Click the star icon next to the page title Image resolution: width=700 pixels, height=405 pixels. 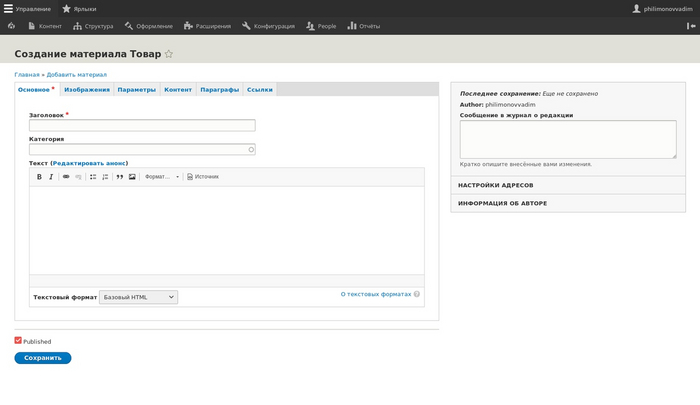tap(169, 54)
